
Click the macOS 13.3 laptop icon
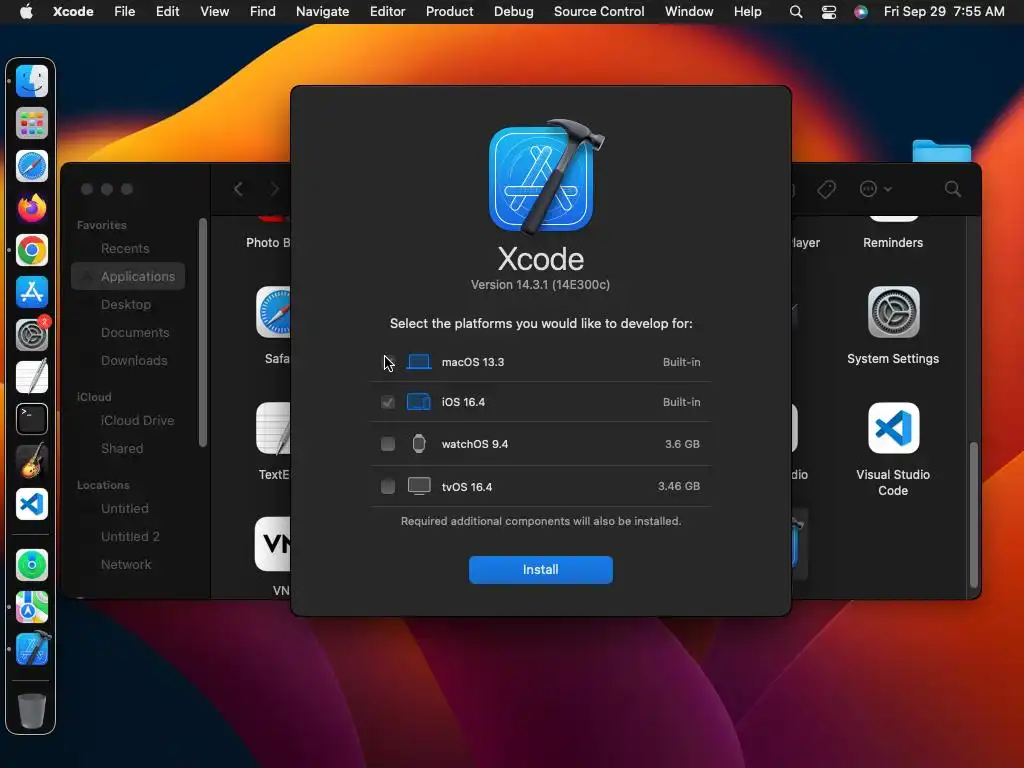(419, 362)
